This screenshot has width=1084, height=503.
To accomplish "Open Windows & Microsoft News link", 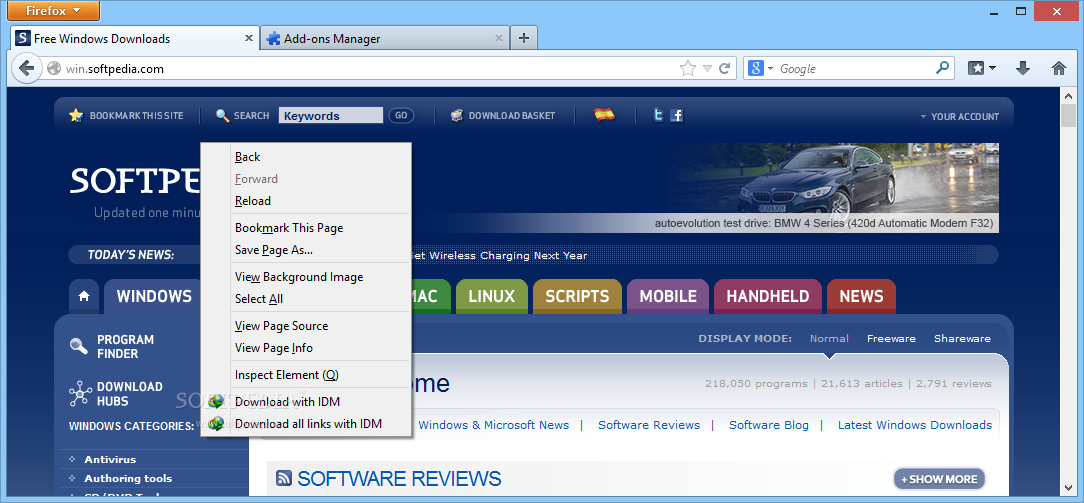I will click(x=494, y=425).
